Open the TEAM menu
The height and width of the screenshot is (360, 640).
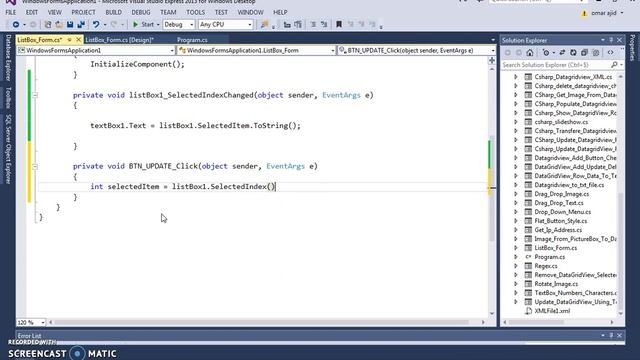pos(168,12)
